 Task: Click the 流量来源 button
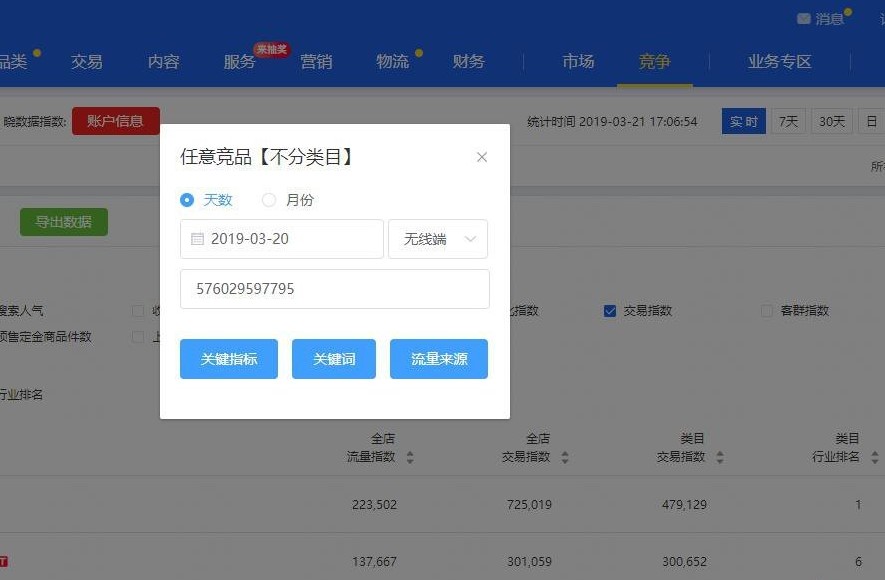coord(439,359)
